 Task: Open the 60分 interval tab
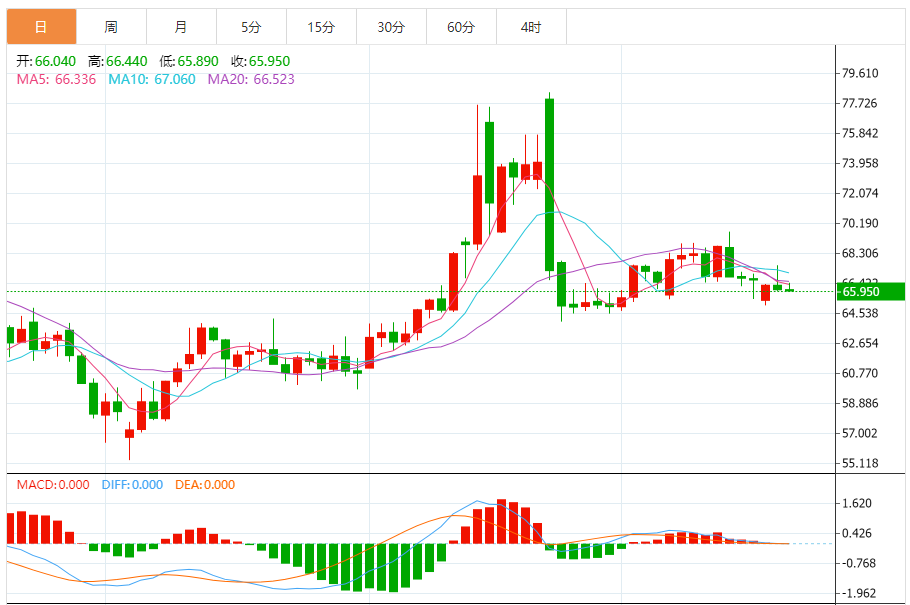pyautogui.click(x=461, y=27)
